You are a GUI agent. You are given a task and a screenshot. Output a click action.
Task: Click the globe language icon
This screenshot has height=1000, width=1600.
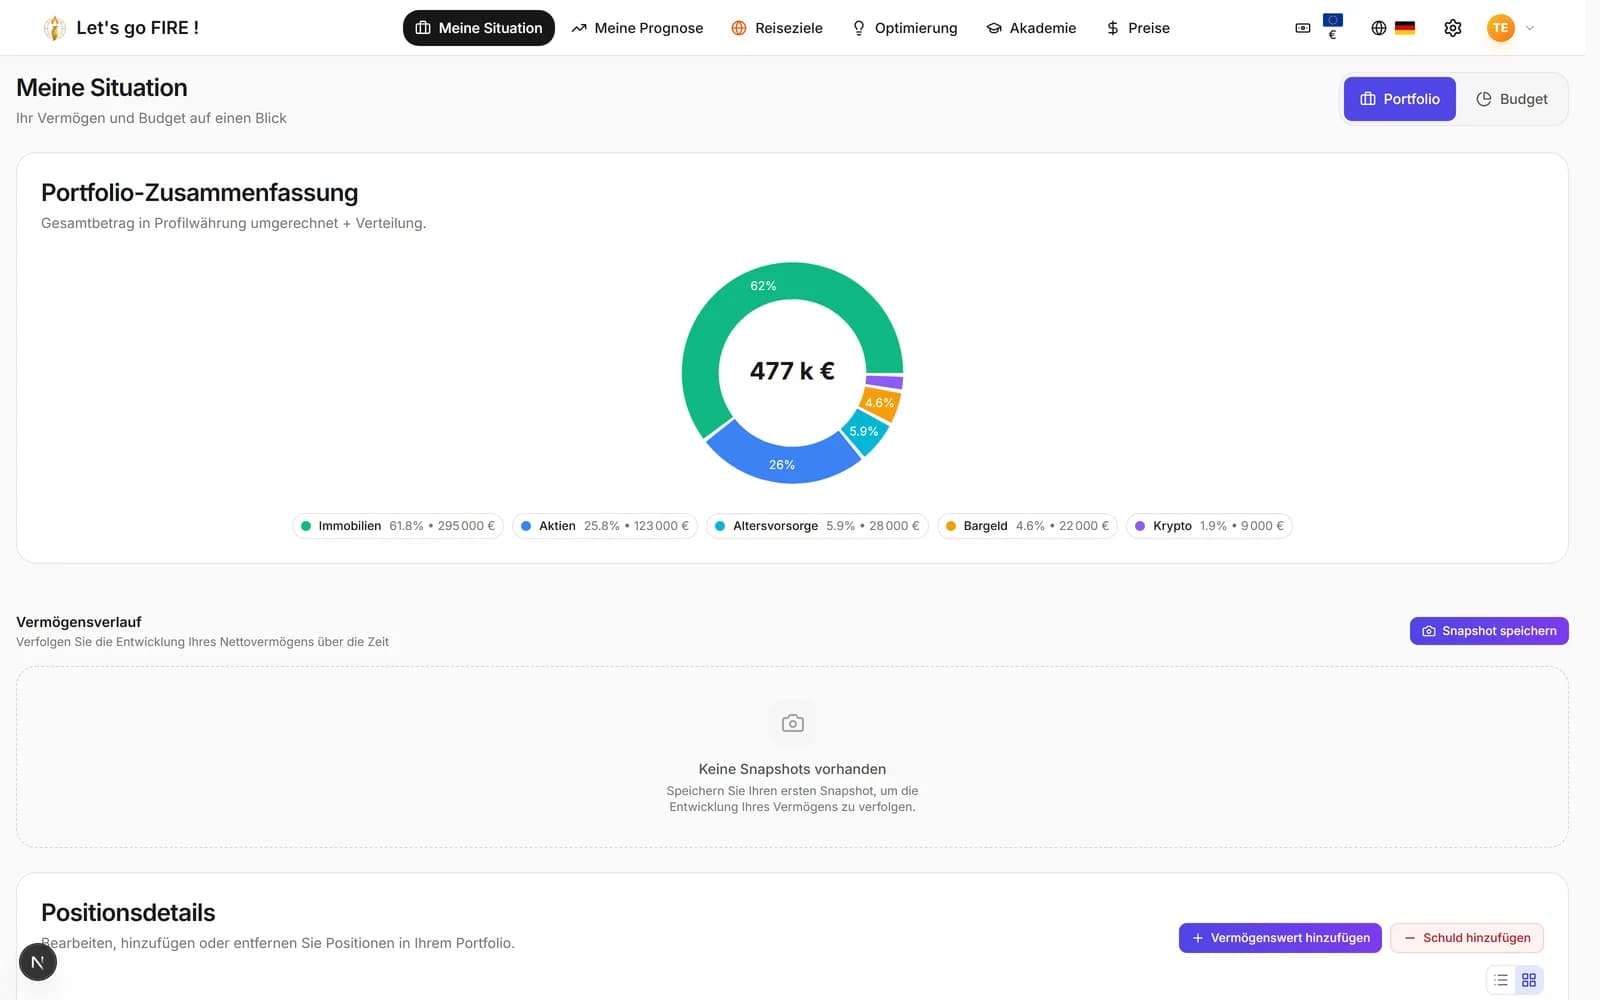tap(1379, 28)
